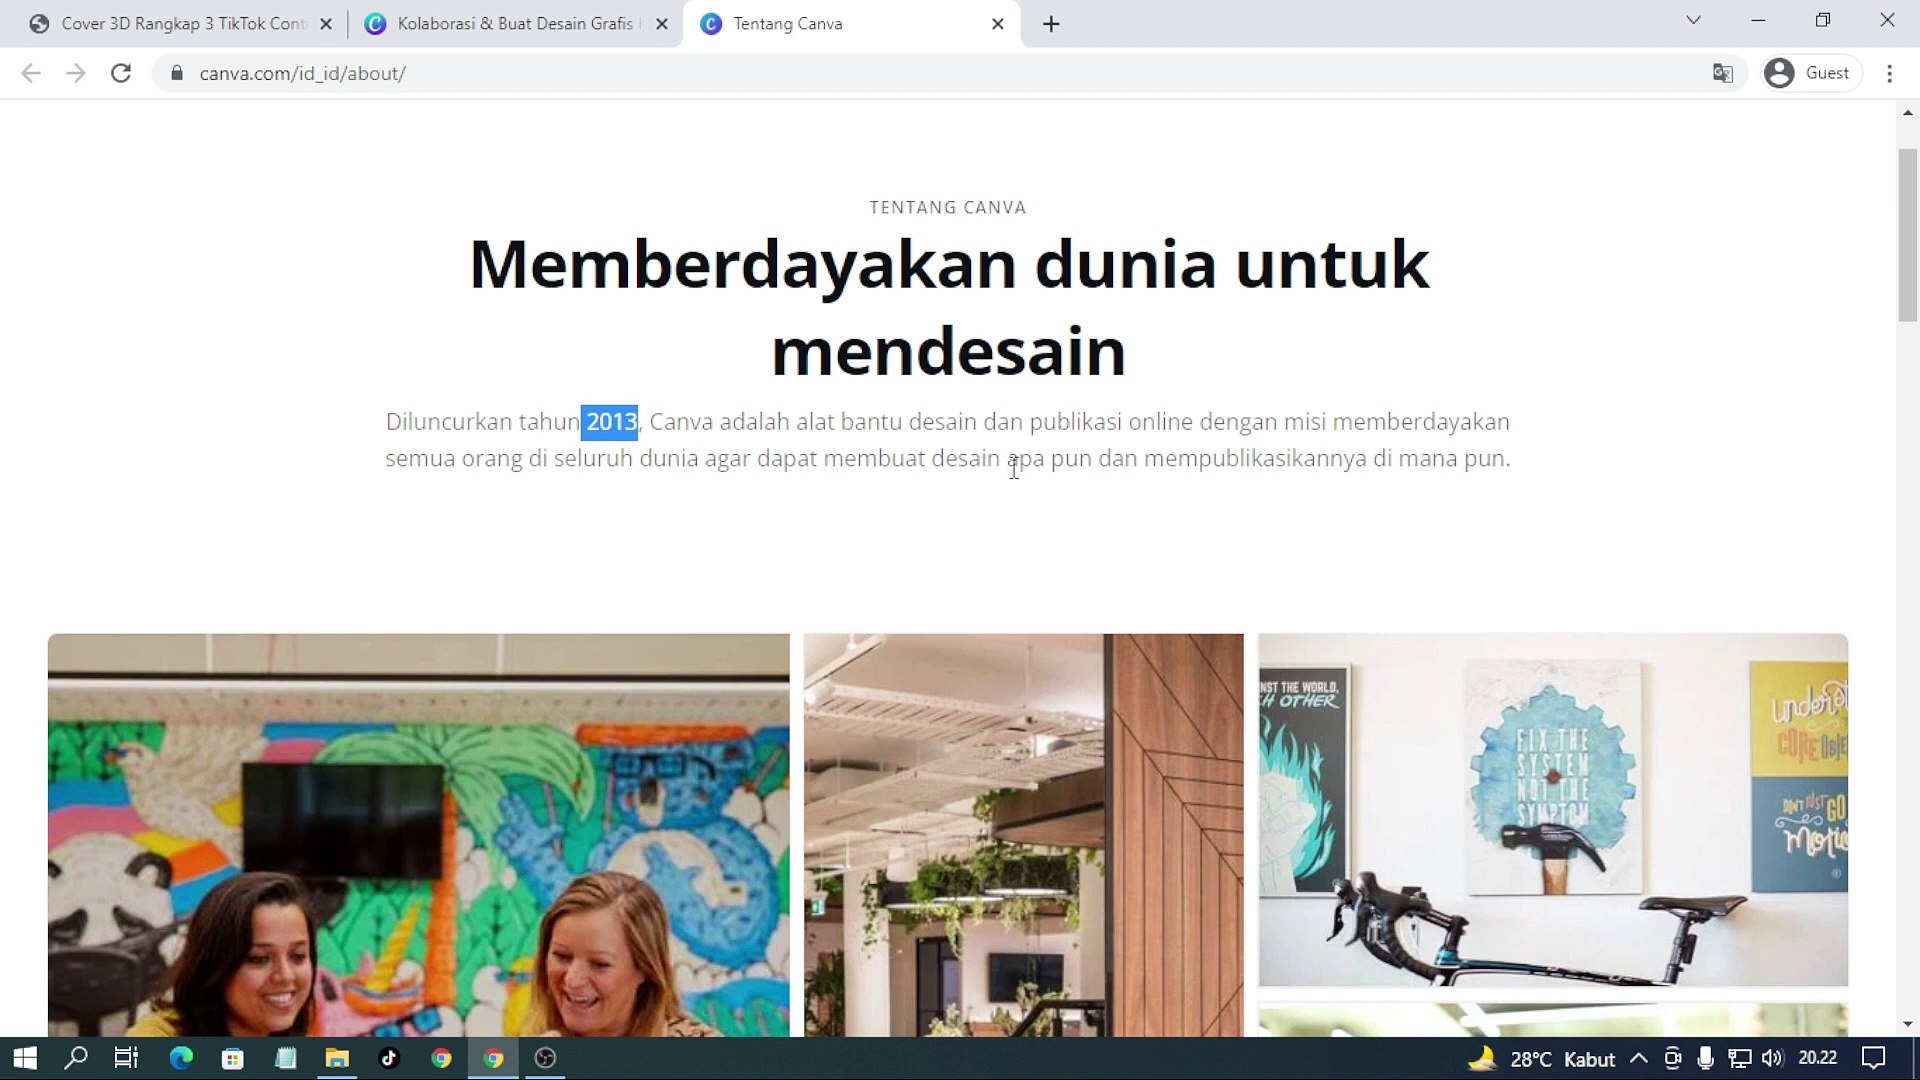Open Chrome's three-dot customize menu
The width and height of the screenshot is (1920, 1080).
click(x=1889, y=73)
